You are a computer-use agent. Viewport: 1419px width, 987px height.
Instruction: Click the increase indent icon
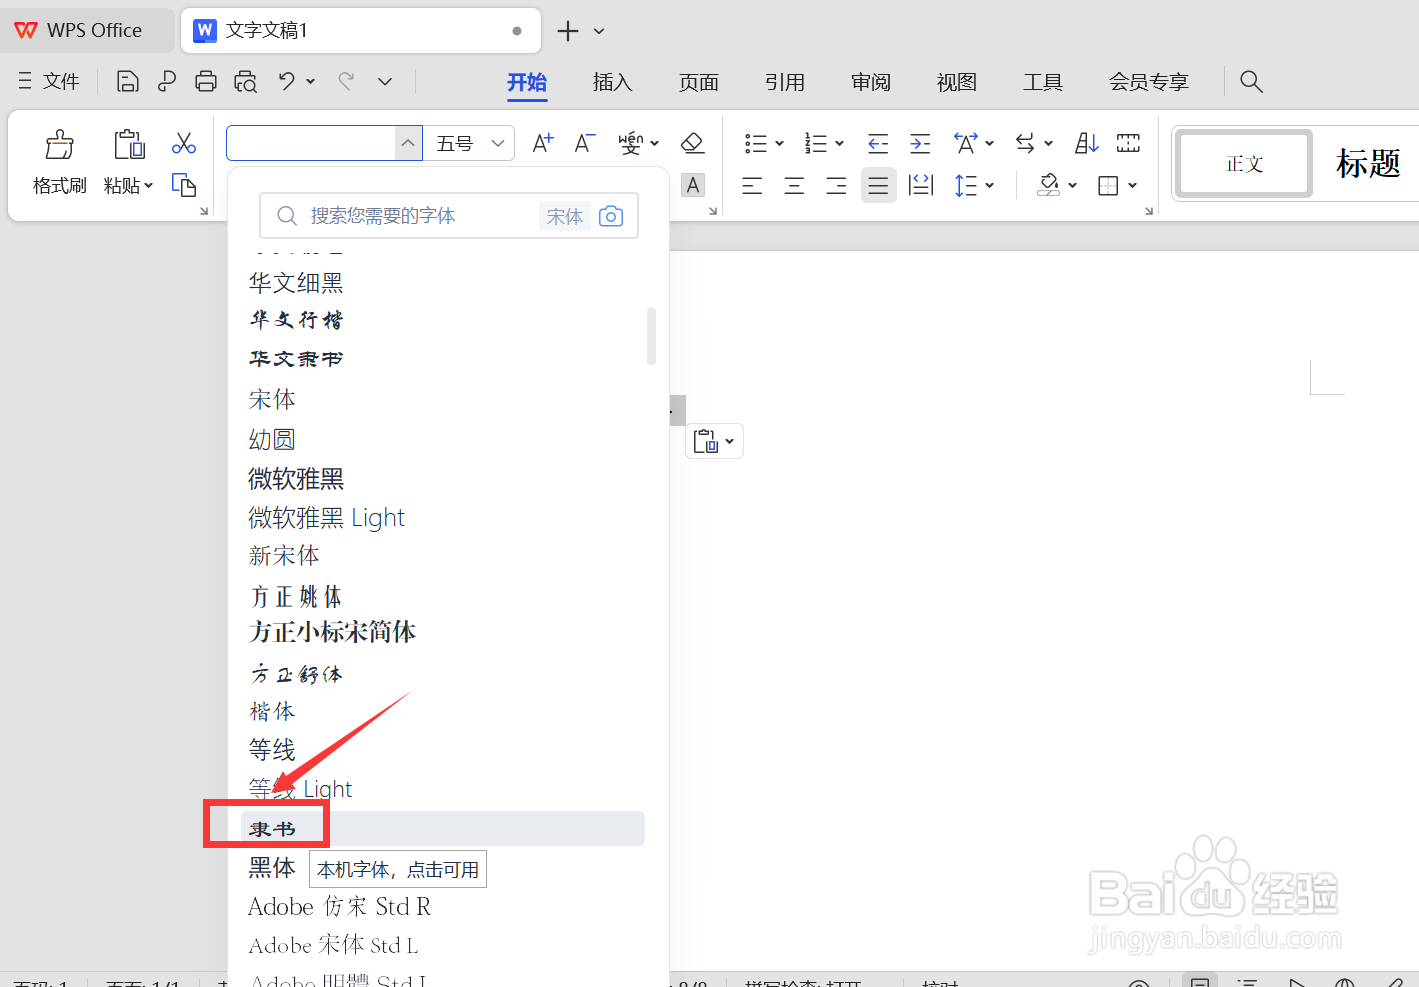click(920, 143)
